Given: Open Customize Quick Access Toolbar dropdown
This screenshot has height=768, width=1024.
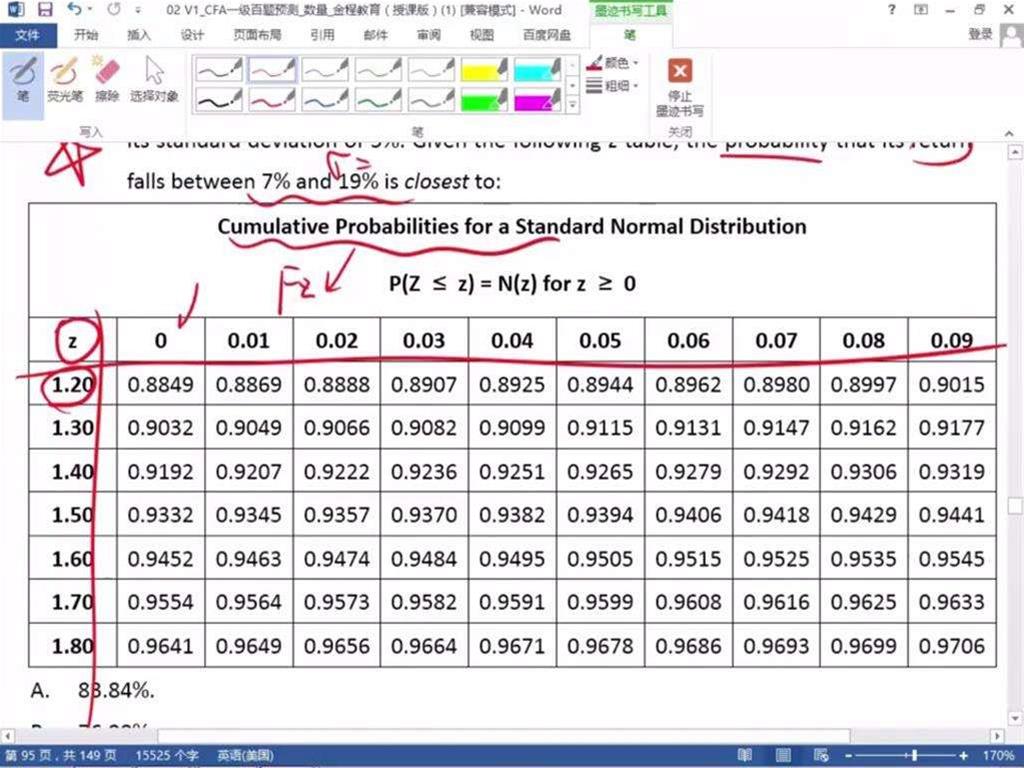Looking at the screenshot, I should click(x=138, y=10).
